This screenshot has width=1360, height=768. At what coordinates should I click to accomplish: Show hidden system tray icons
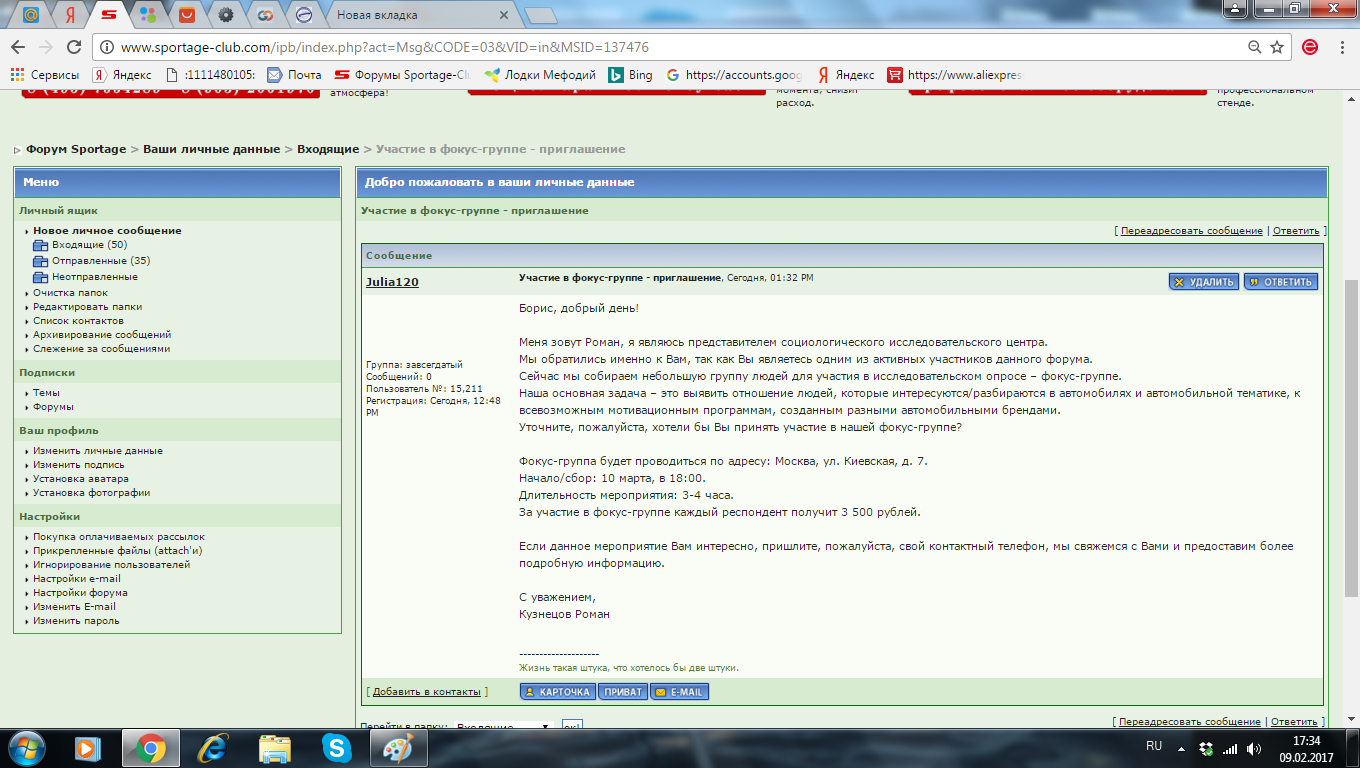[x=1181, y=747]
